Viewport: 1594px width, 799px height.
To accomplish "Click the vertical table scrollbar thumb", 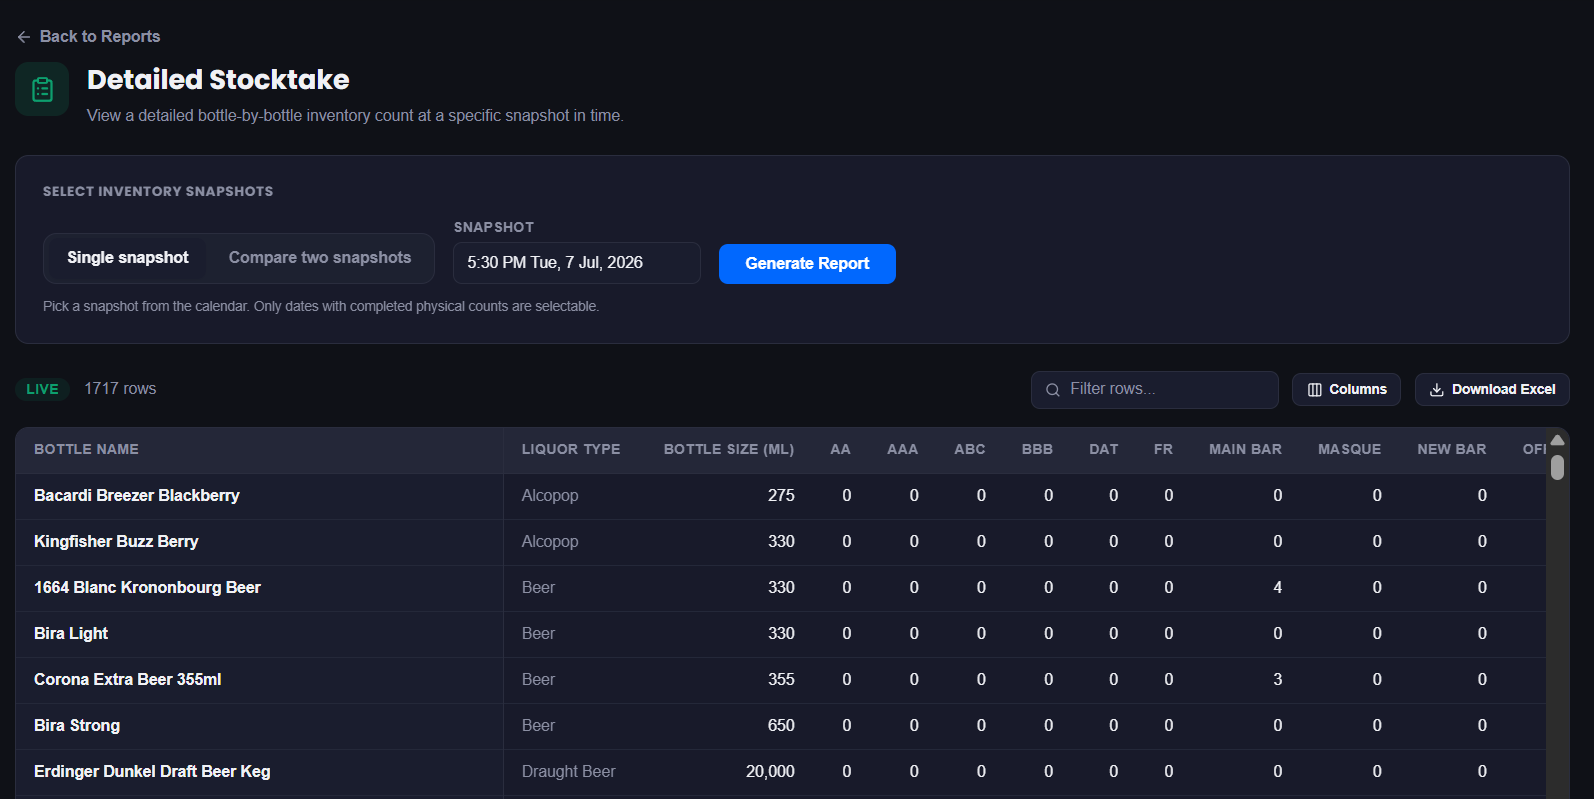I will [1557, 467].
